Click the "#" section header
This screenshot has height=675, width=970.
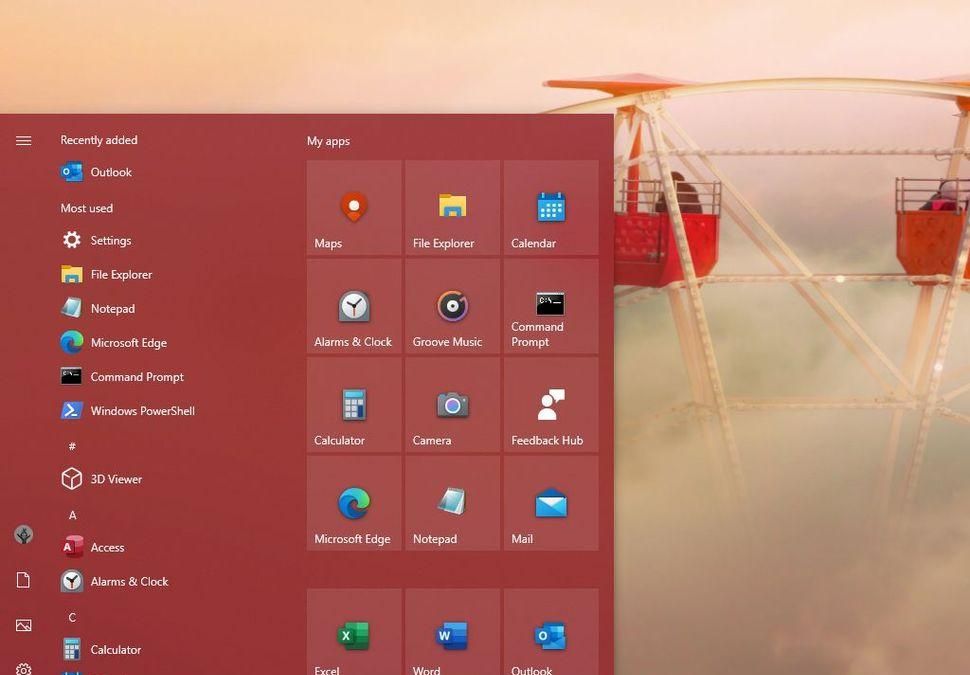click(x=72, y=446)
